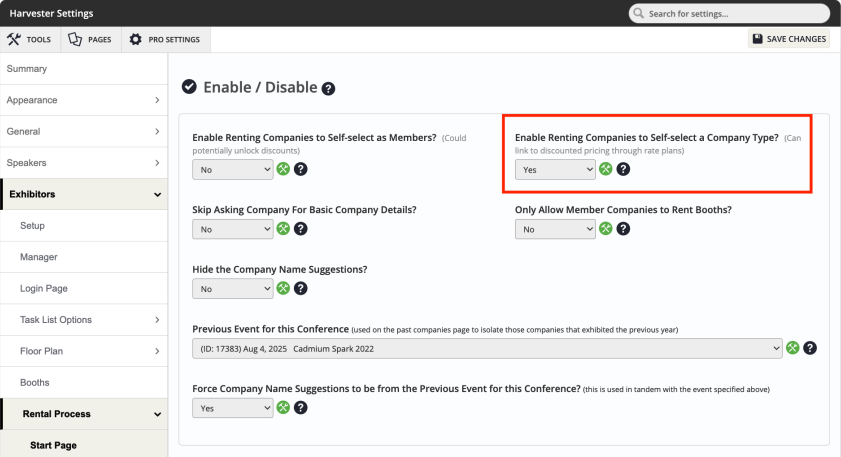Open help for Self-select as Members setting
Image resolution: width=841 pixels, height=457 pixels.
(301, 169)
